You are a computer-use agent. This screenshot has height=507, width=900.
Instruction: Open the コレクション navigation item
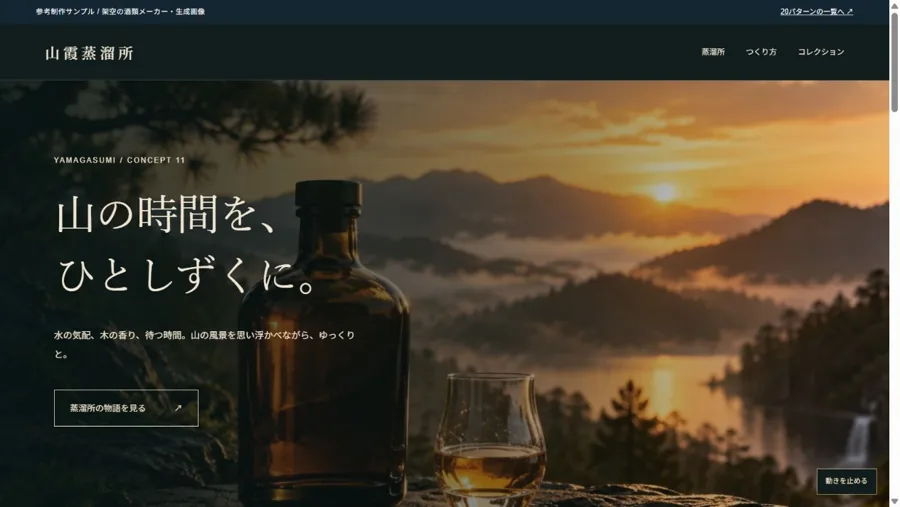coord(821,52)
